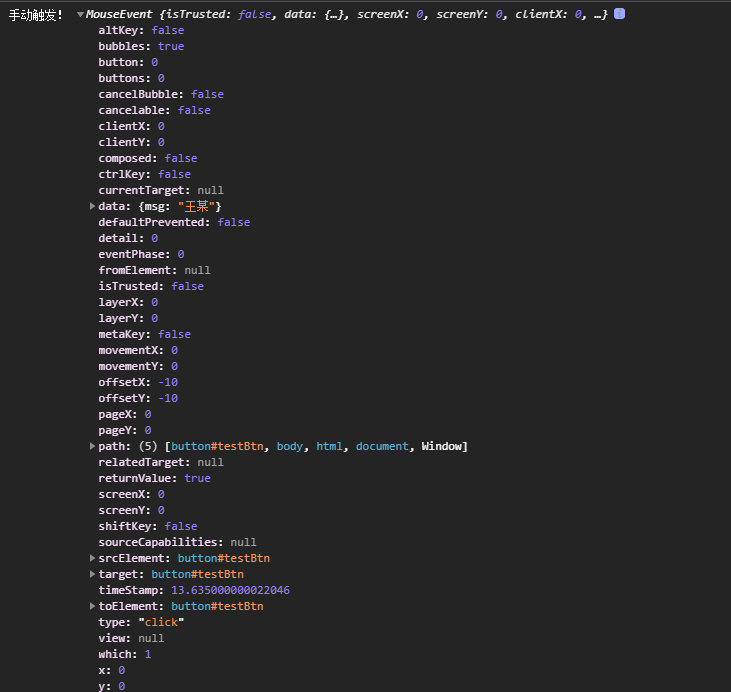
Task: Select the 'shiftKey: false' row
Action: [148, 526]
